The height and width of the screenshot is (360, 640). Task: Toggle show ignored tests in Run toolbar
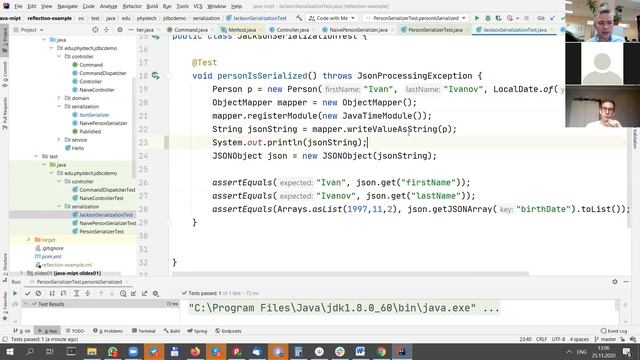pos(38,293)
